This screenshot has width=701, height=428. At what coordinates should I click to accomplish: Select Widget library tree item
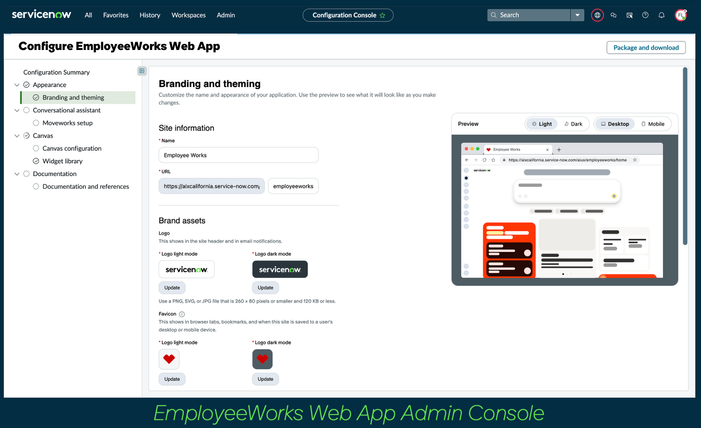62,161
